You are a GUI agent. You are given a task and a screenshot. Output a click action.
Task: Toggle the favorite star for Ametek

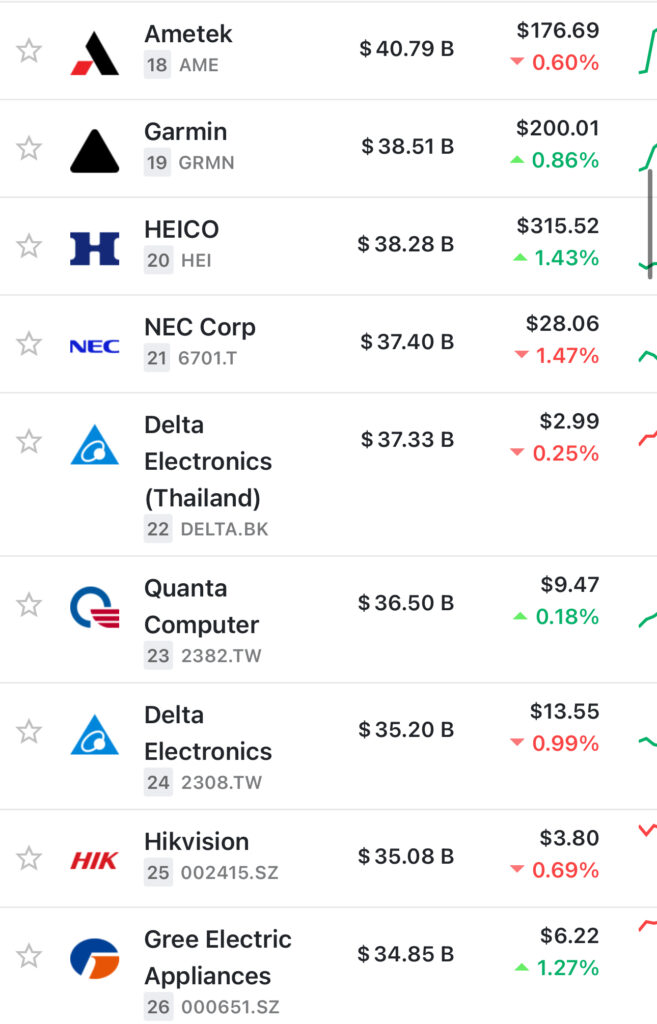pyautogui.click(x=29, y=51)
